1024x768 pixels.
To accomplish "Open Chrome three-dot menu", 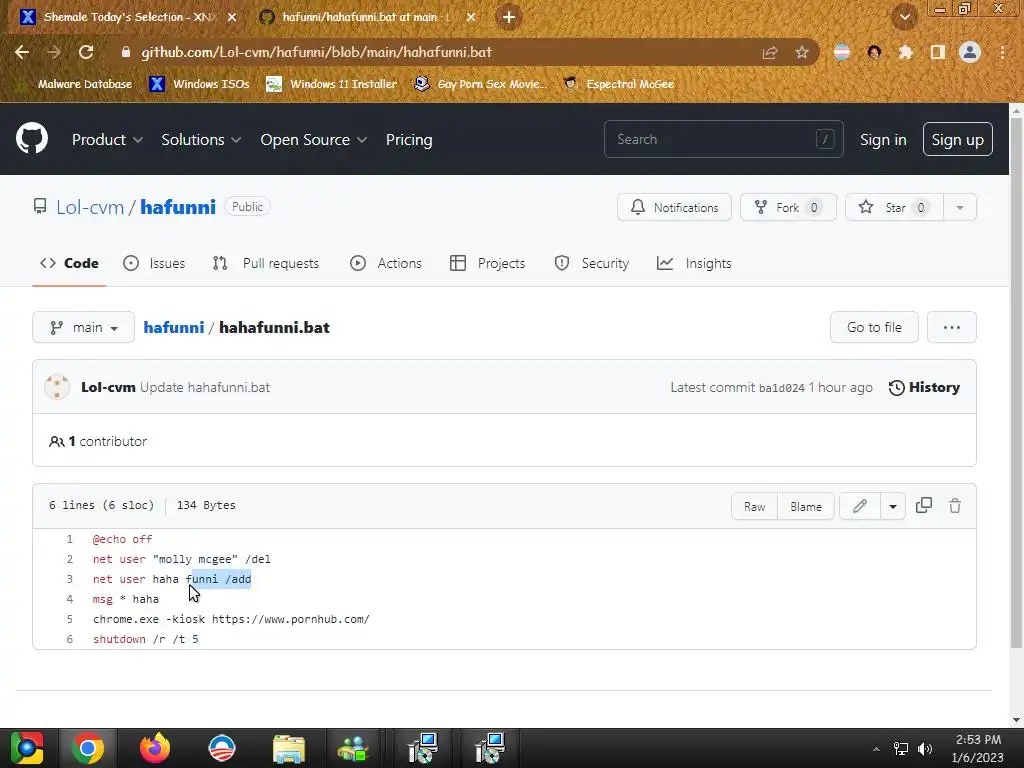I will (1002, 52).
